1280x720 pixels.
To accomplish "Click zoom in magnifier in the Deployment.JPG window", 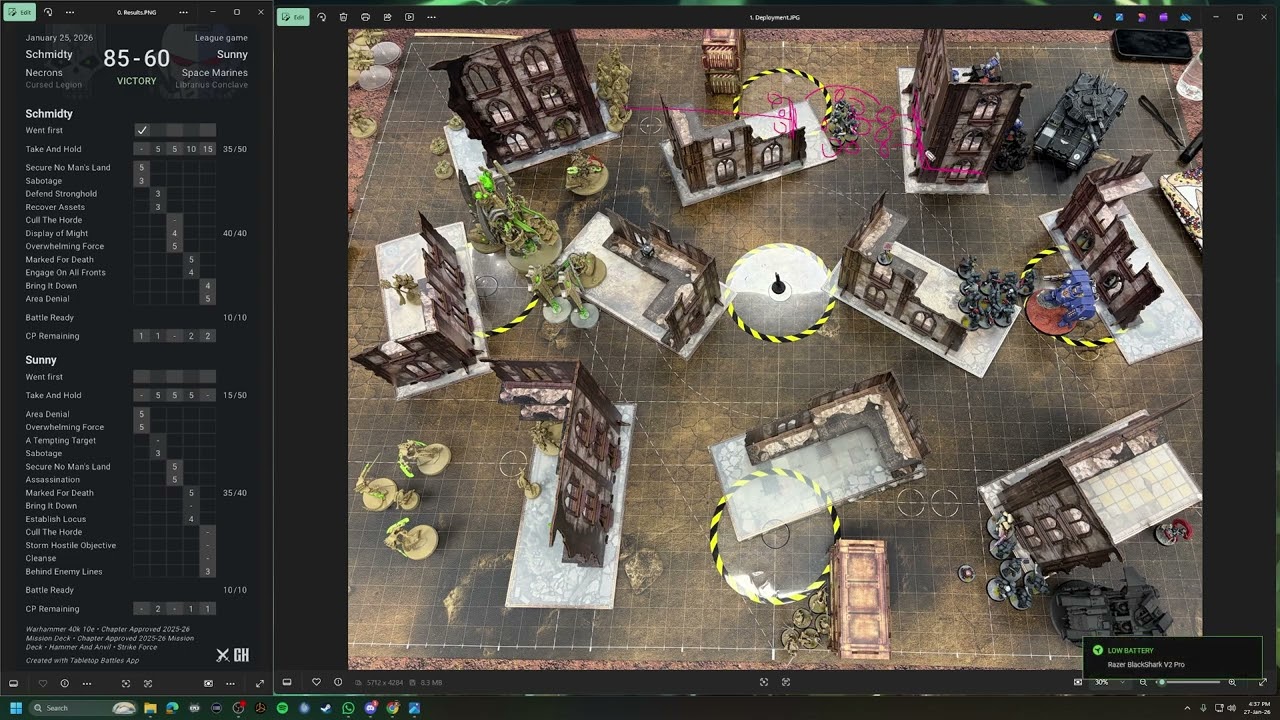I will click(x=1232, y=682).
